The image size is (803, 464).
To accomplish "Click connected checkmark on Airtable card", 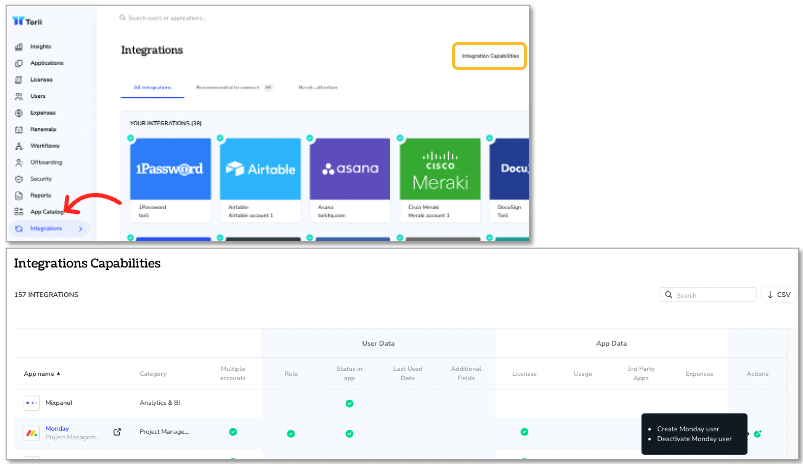I will click(x=220, y=138).
